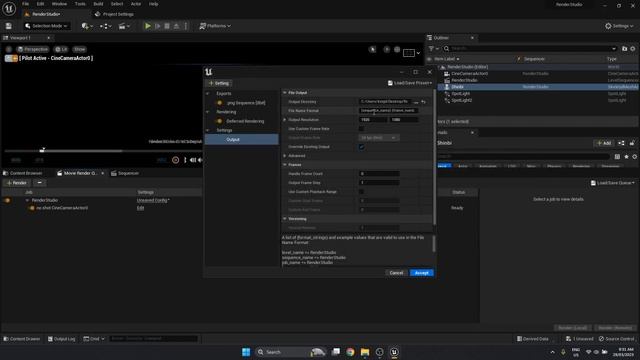Start Play in Editor with green arrow
Viewport: 640px width, 360px height.
[x=148, y=26]
